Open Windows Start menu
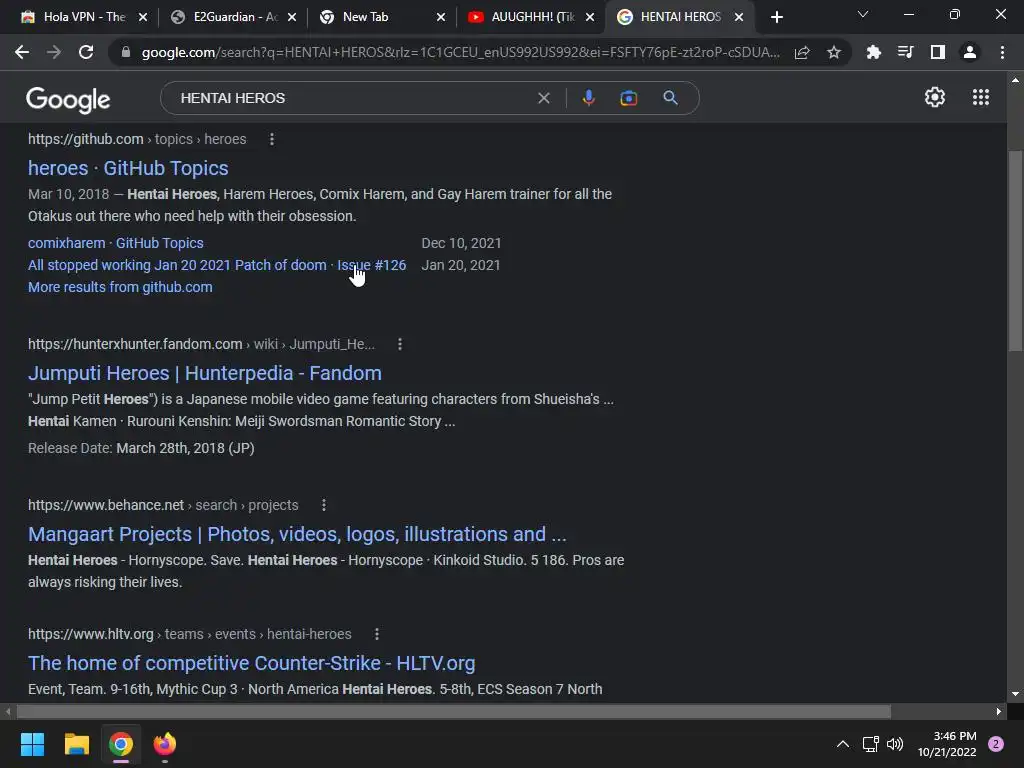1024x768 pixels. [32, 744]
